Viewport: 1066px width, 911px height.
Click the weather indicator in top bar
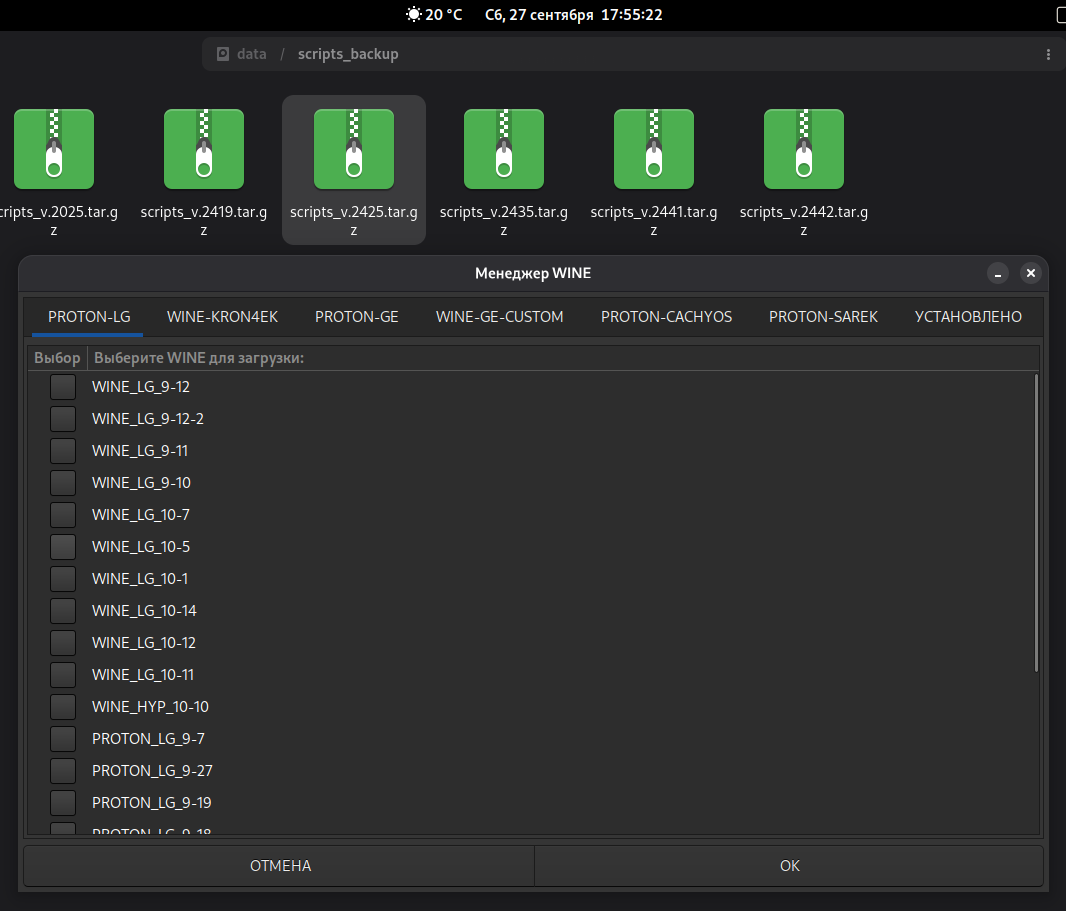(x=433, y=15)
